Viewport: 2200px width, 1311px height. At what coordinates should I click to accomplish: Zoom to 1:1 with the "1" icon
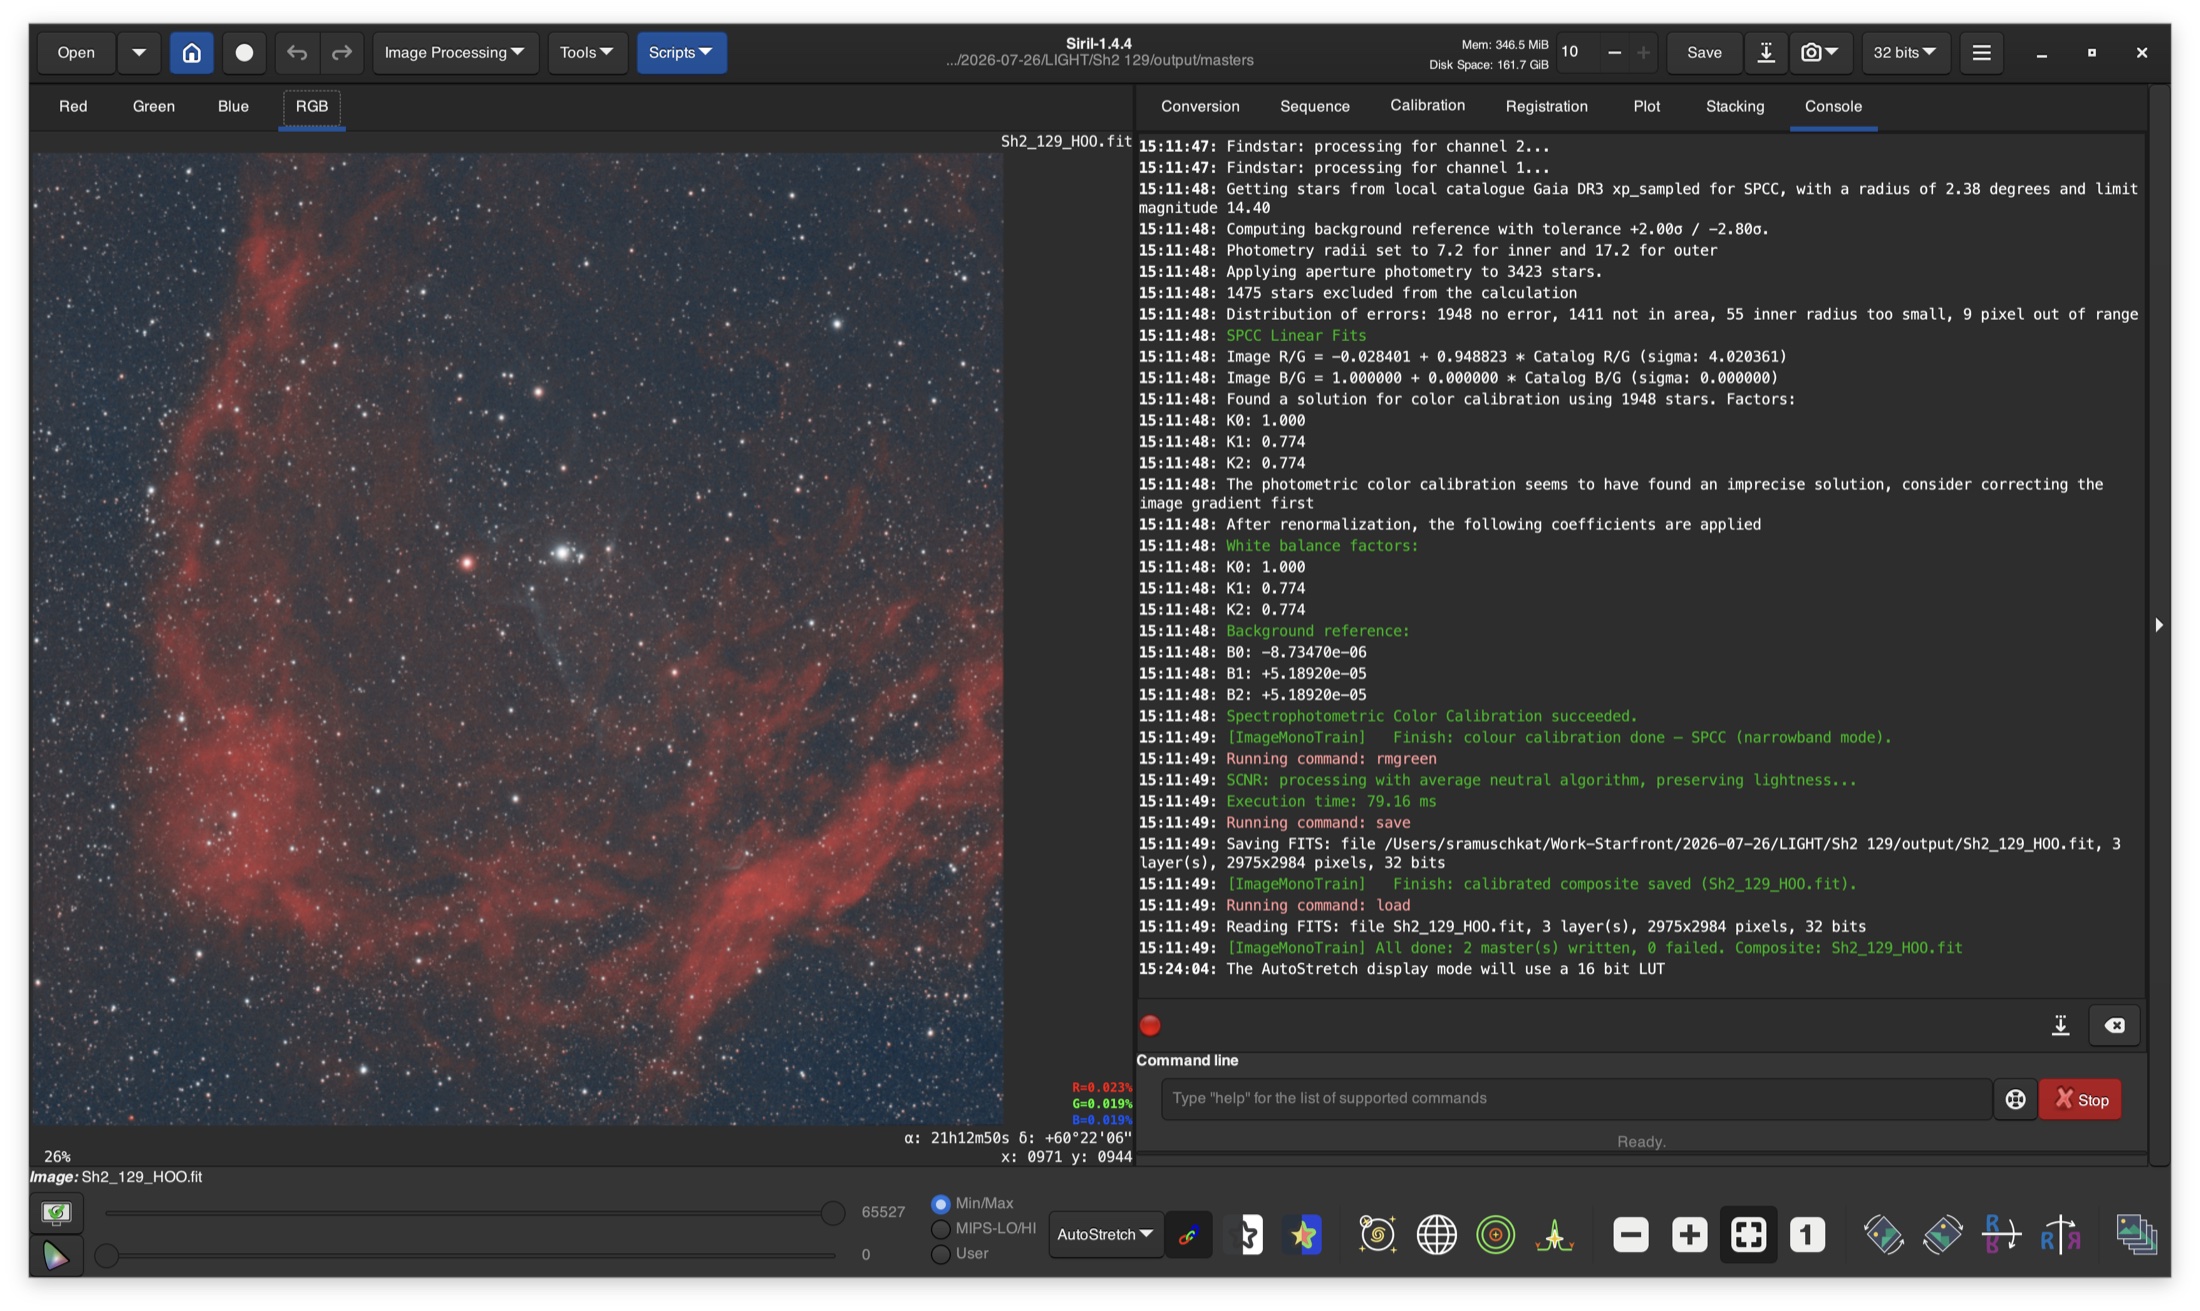[x=1806, y=1235]
